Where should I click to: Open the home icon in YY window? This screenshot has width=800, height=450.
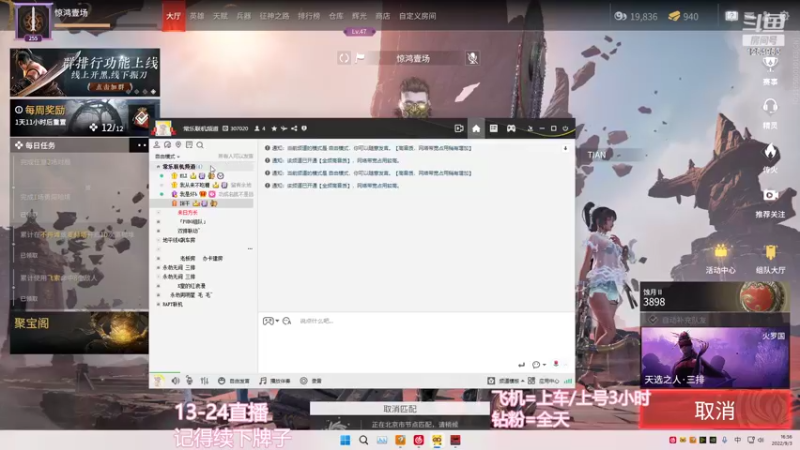click(476, 129)
